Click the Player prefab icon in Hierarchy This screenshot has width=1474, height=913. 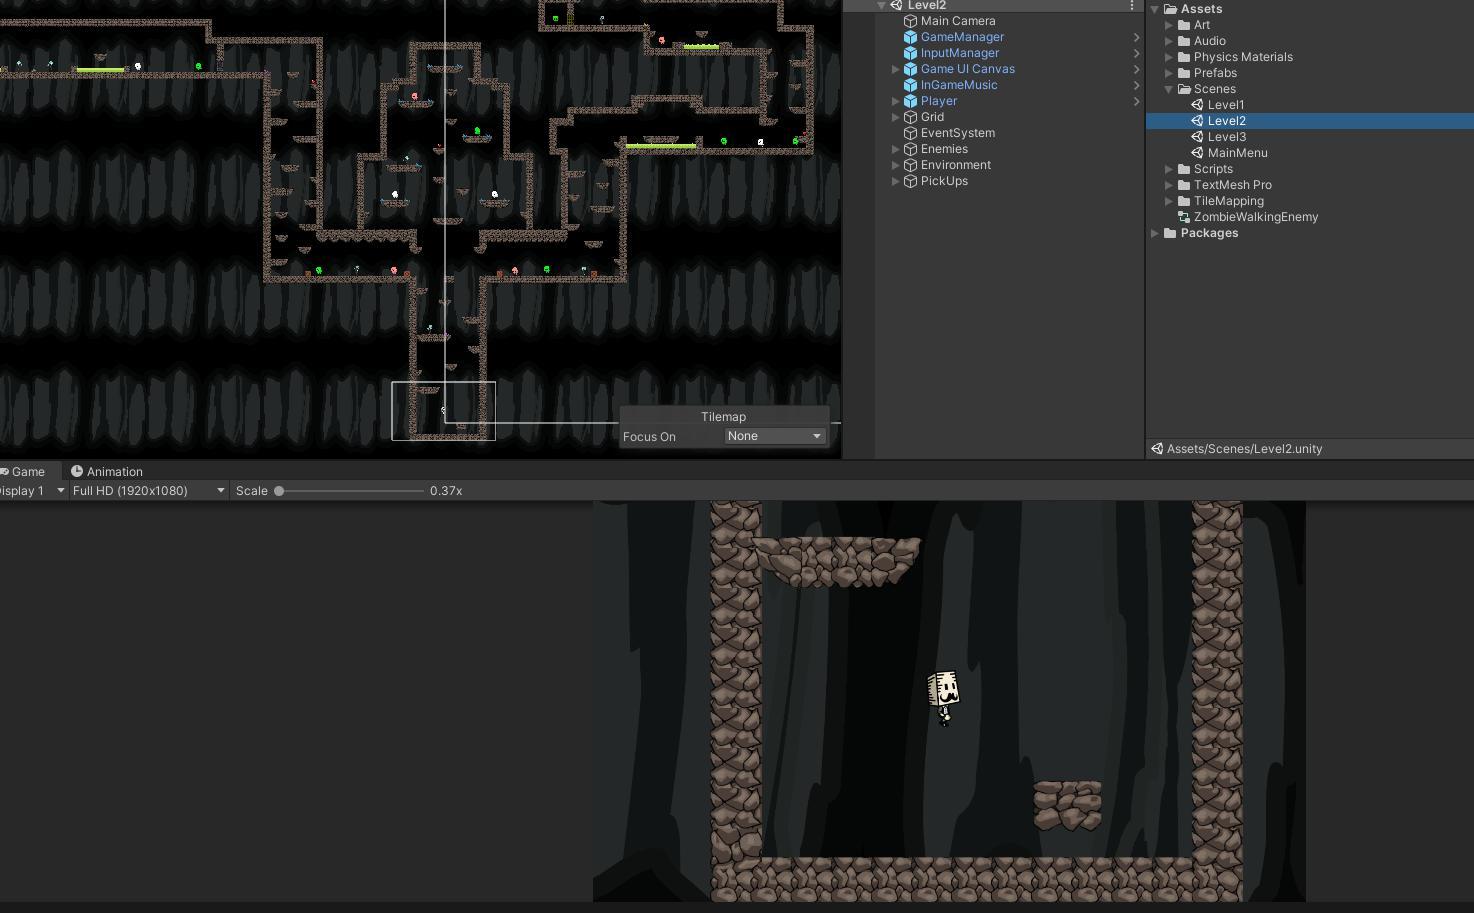coord(909,101)
